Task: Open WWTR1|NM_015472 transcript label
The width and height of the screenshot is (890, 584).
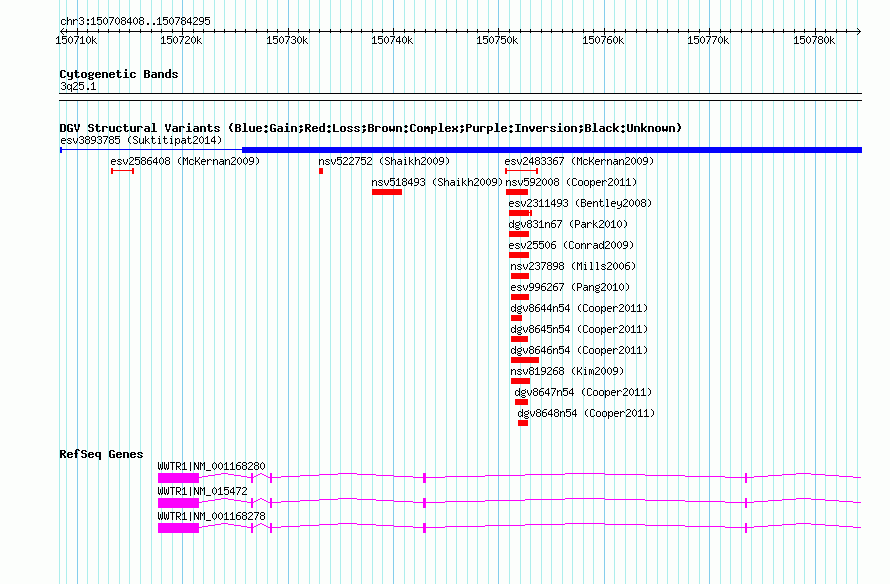Action: point(203,491)
